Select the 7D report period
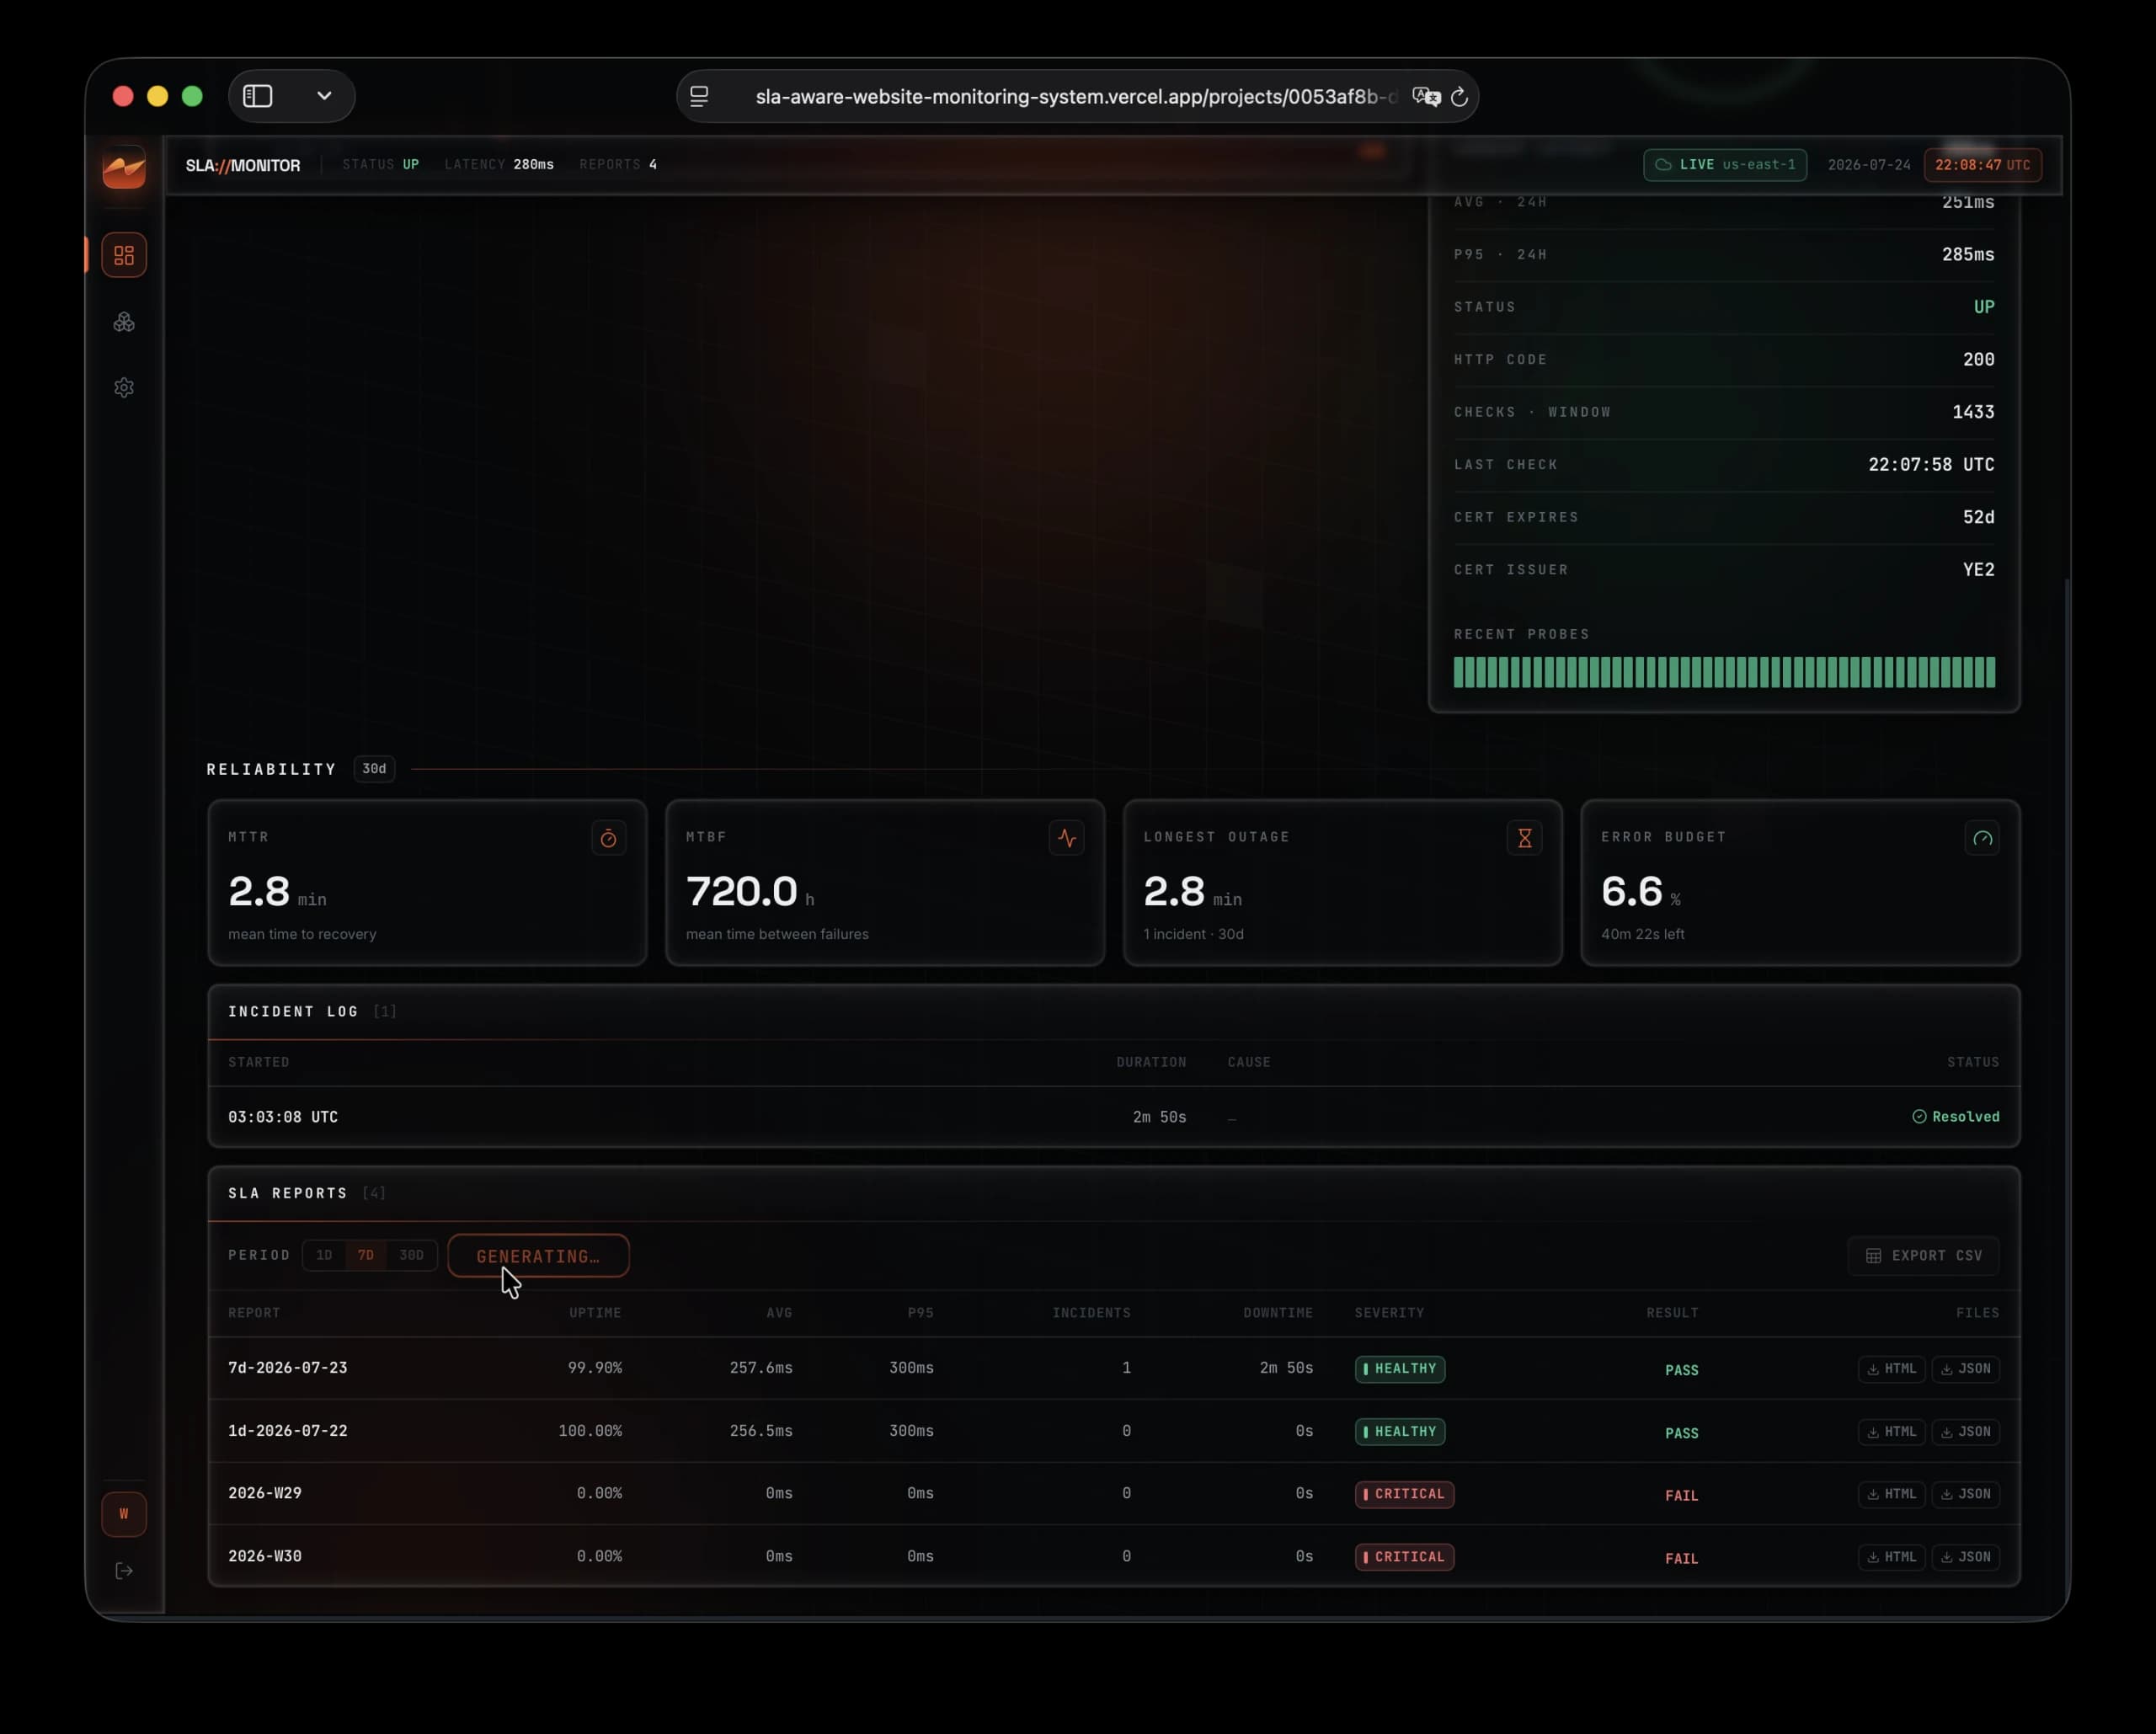The width and height of the screenshot is (2156, 1734). pos(366,1255)
